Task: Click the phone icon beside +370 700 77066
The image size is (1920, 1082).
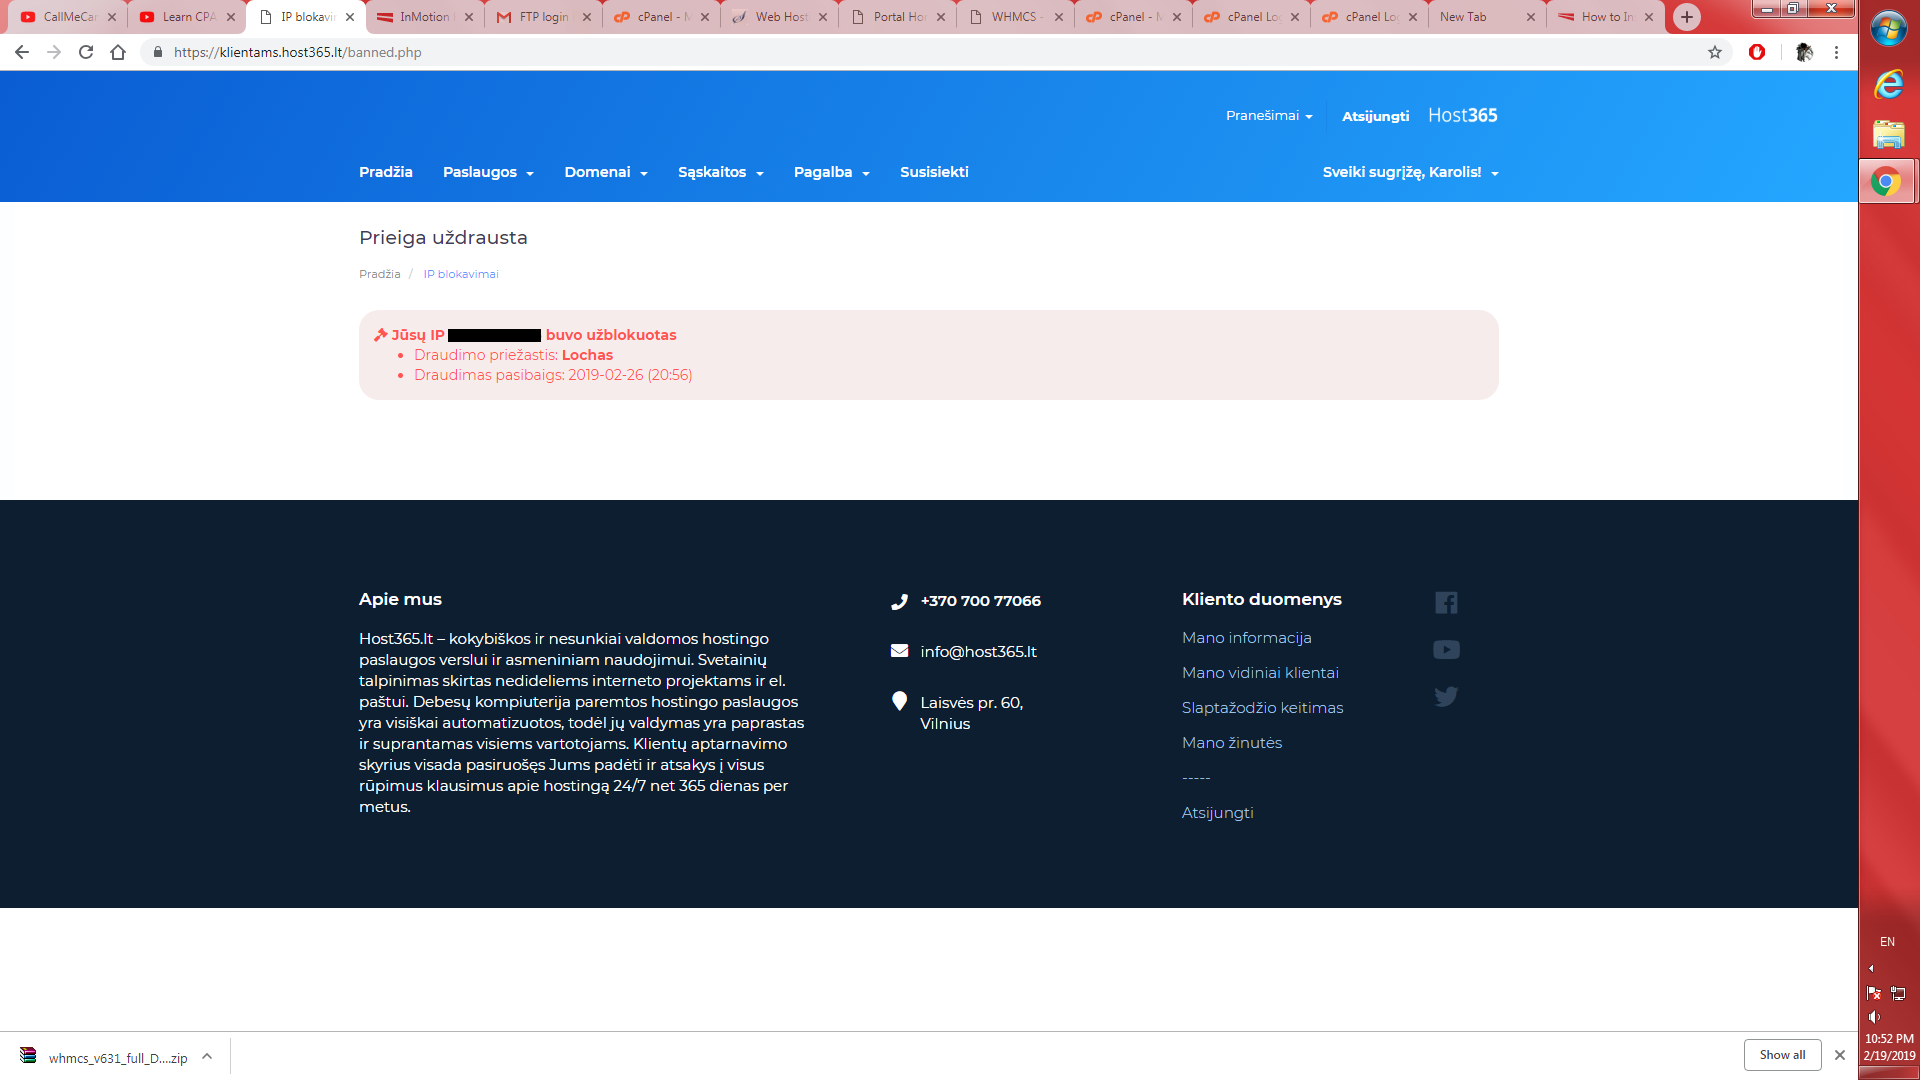Action: 899,601
